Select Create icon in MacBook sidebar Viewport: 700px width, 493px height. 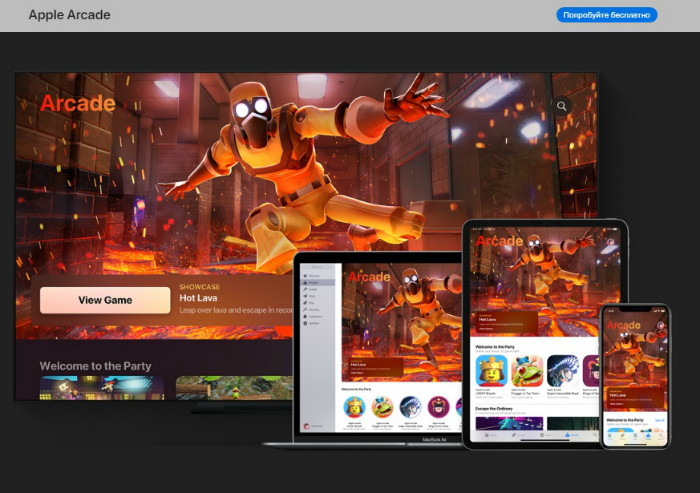coord(305,289)
